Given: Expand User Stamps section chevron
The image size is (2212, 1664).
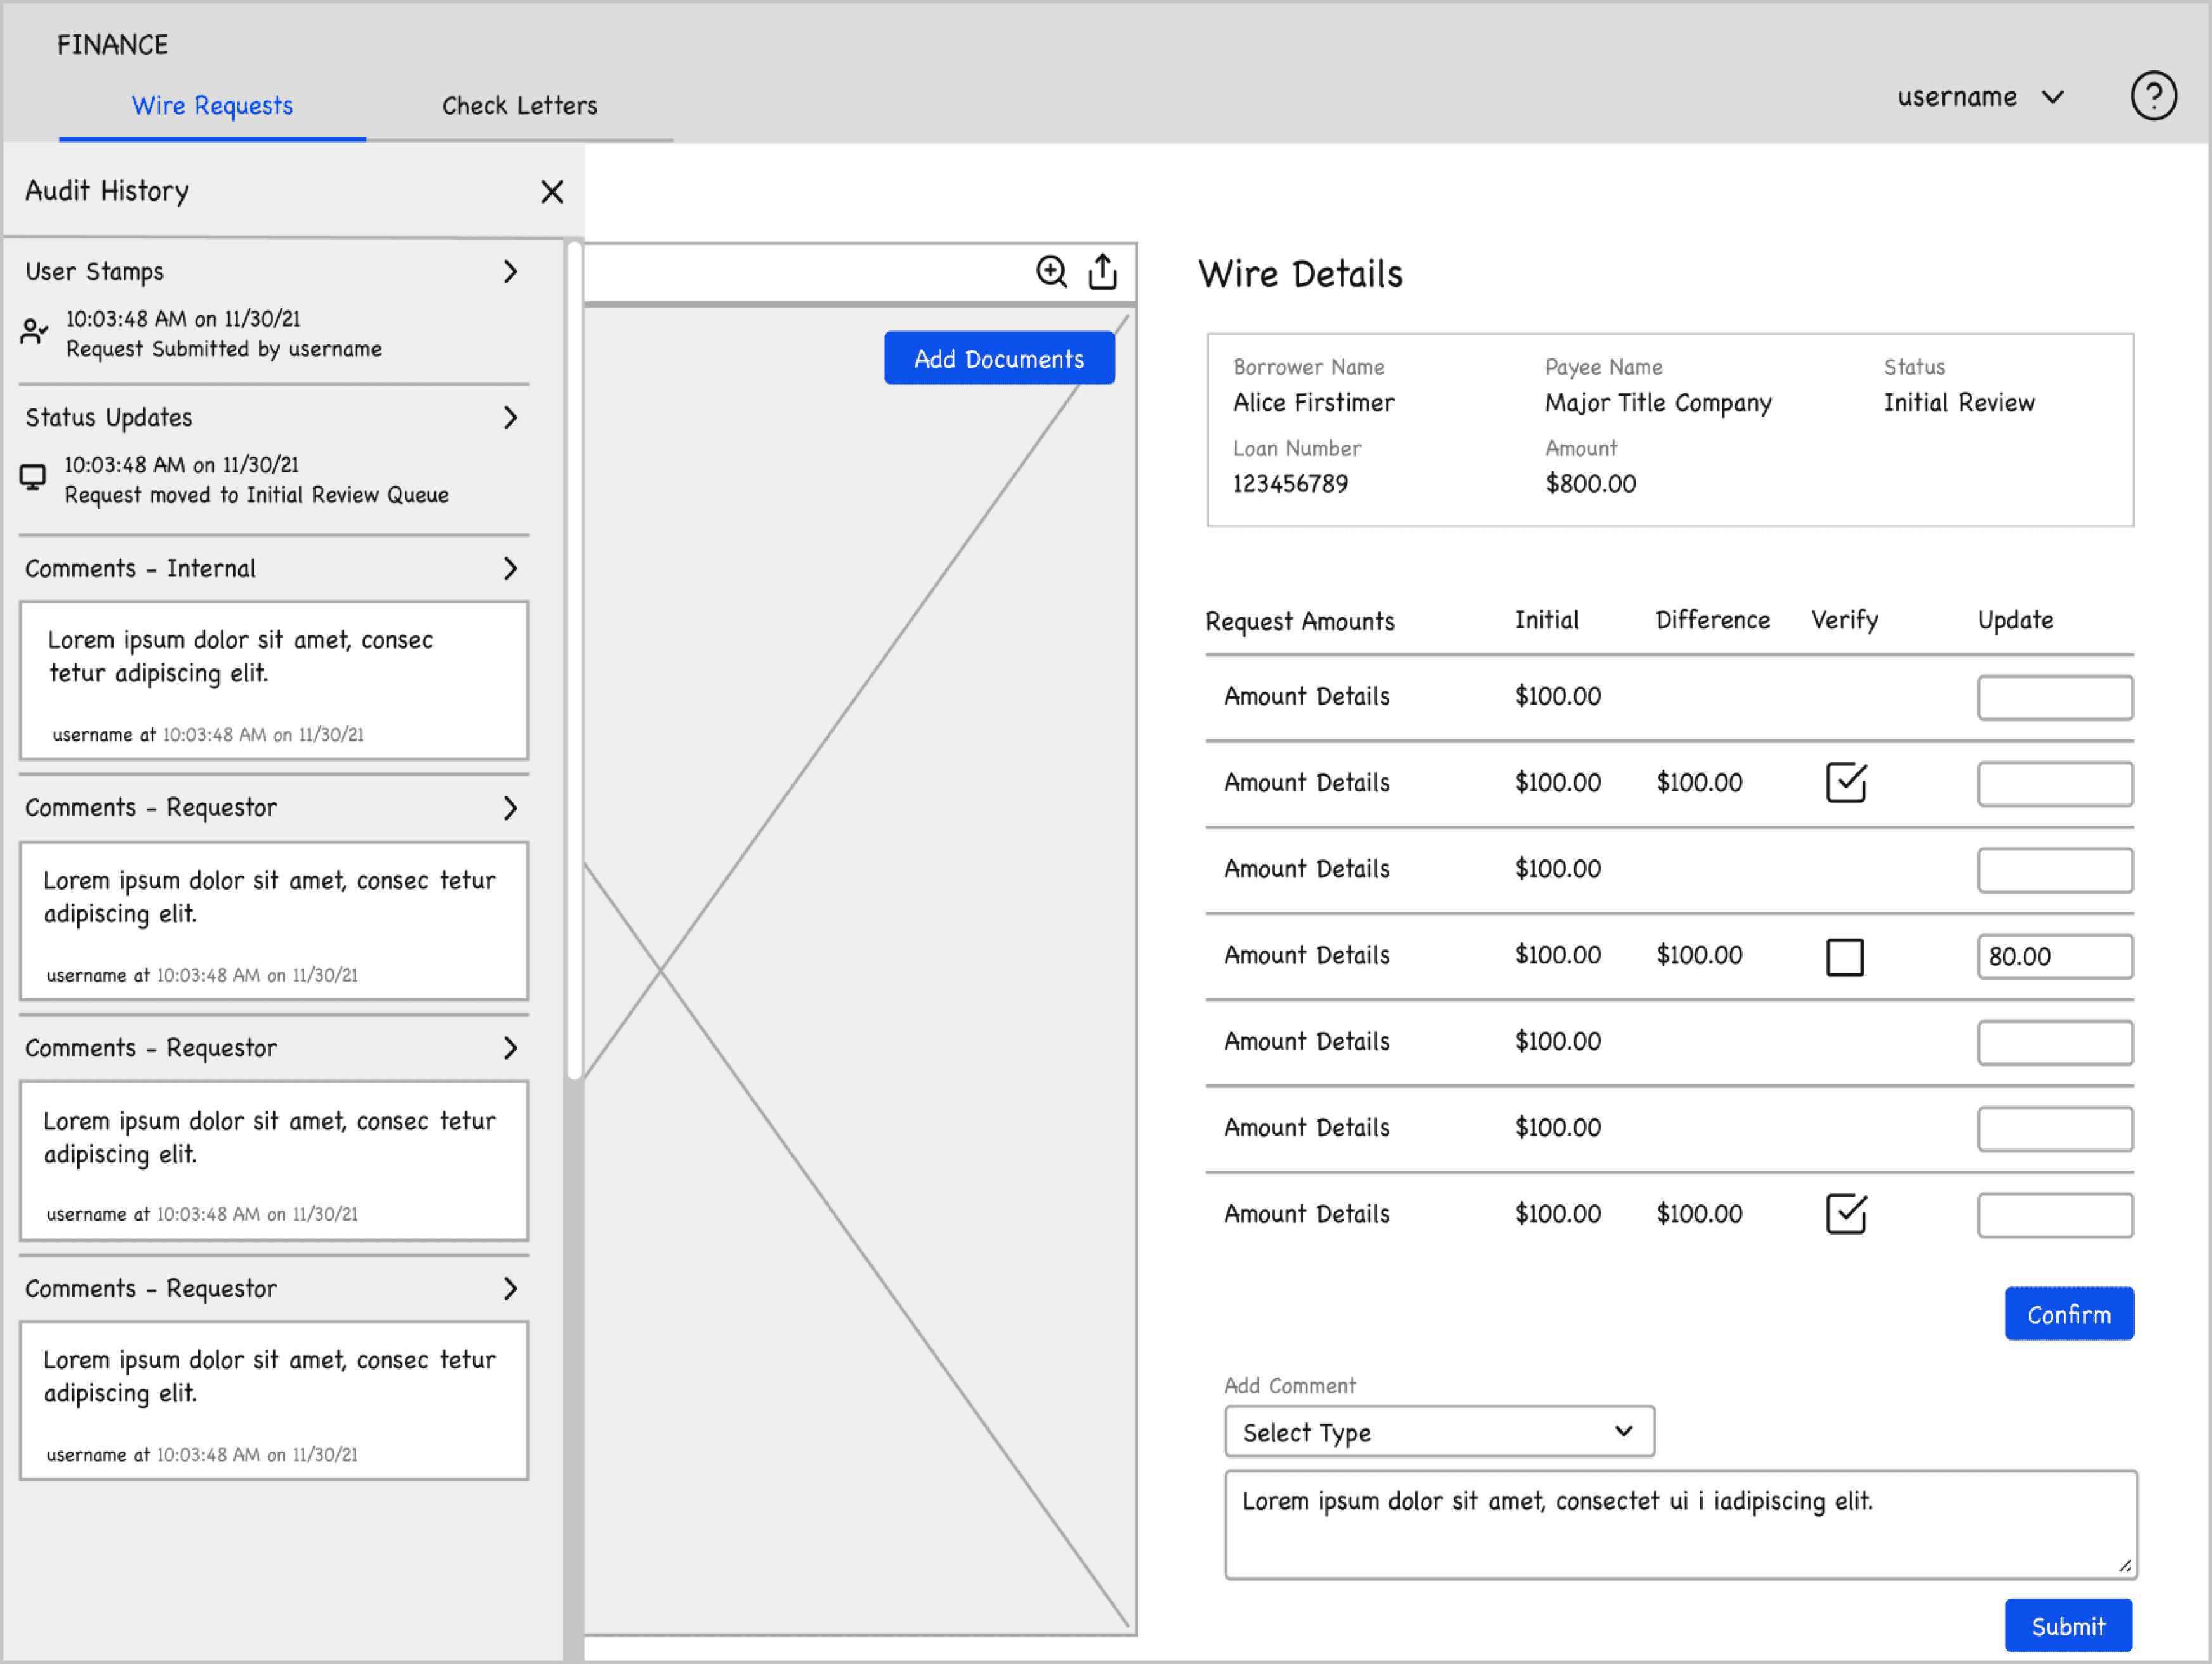Looking at the screenshot, I should [x=511, y=272].
